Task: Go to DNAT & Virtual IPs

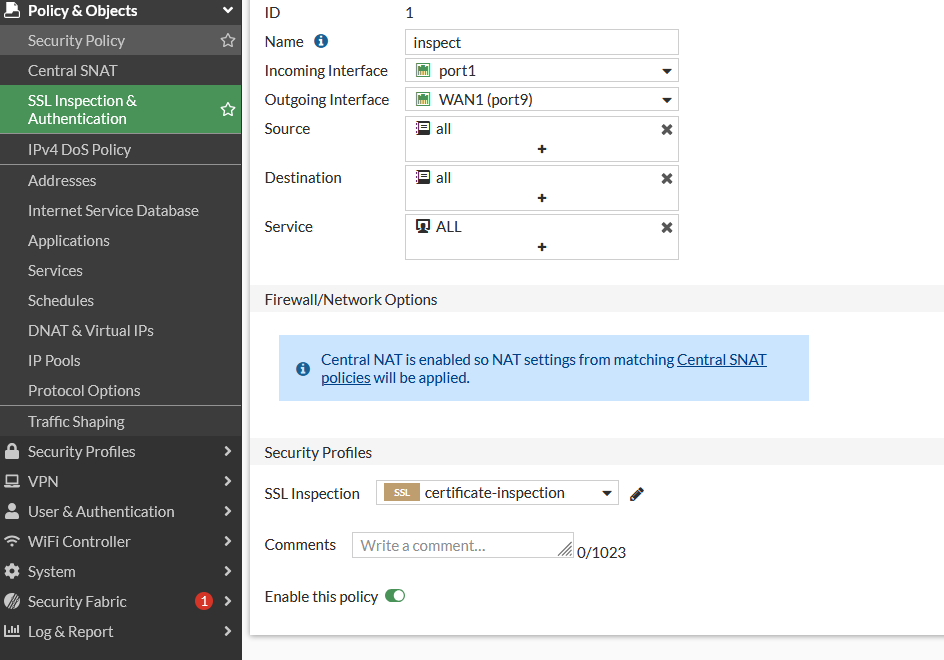Action: [91, 330]
